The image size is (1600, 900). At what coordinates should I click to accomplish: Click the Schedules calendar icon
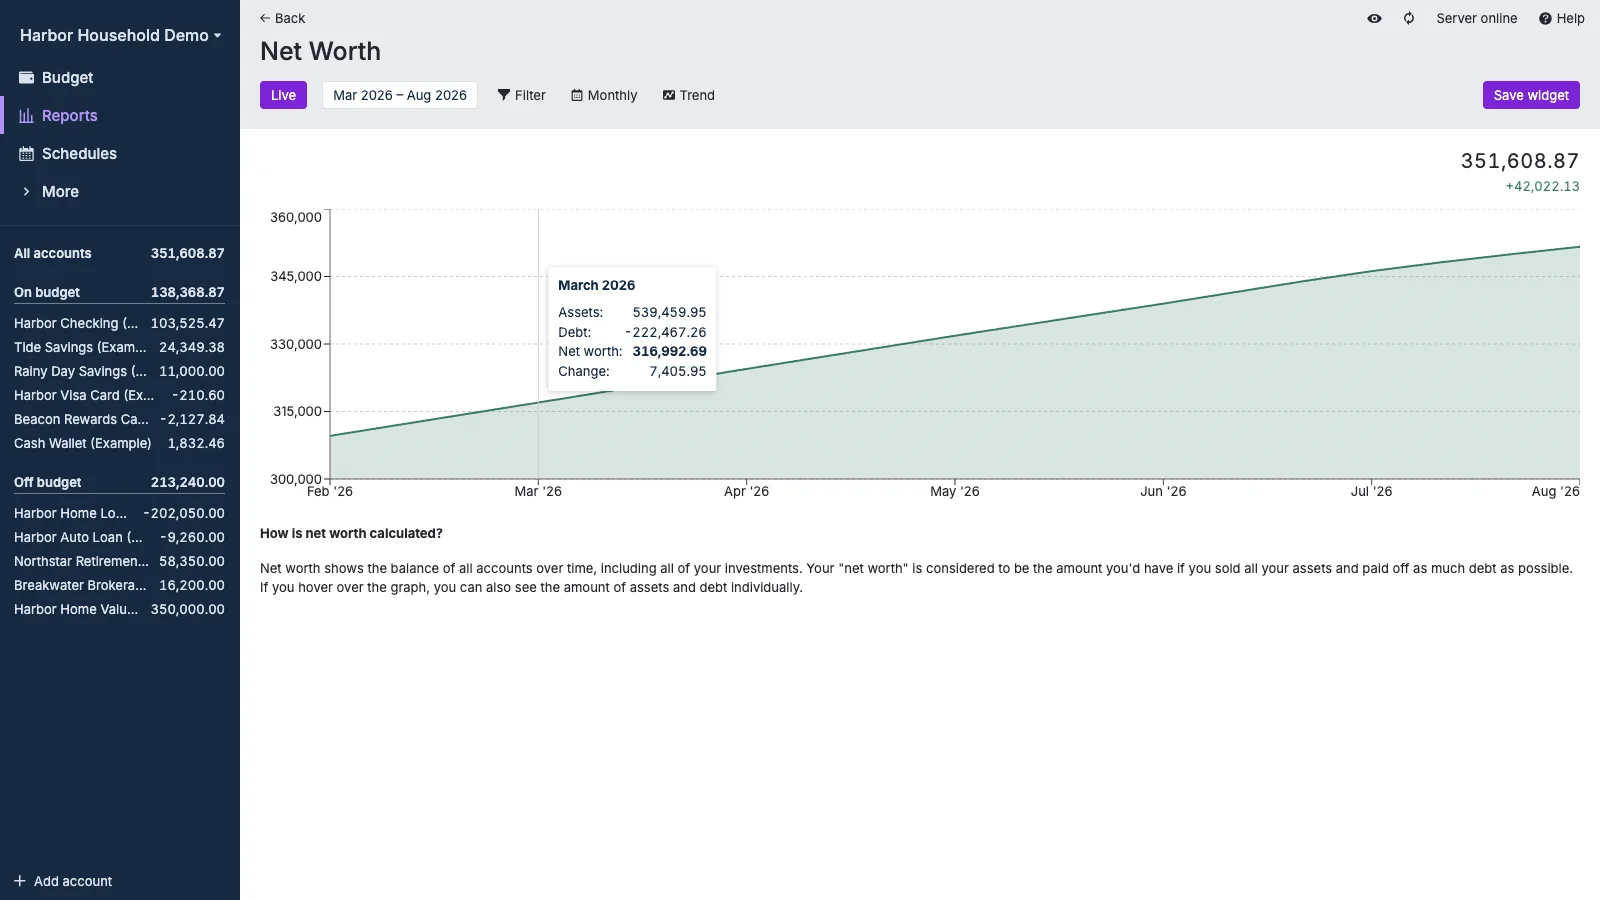click(x=26, y=154)
